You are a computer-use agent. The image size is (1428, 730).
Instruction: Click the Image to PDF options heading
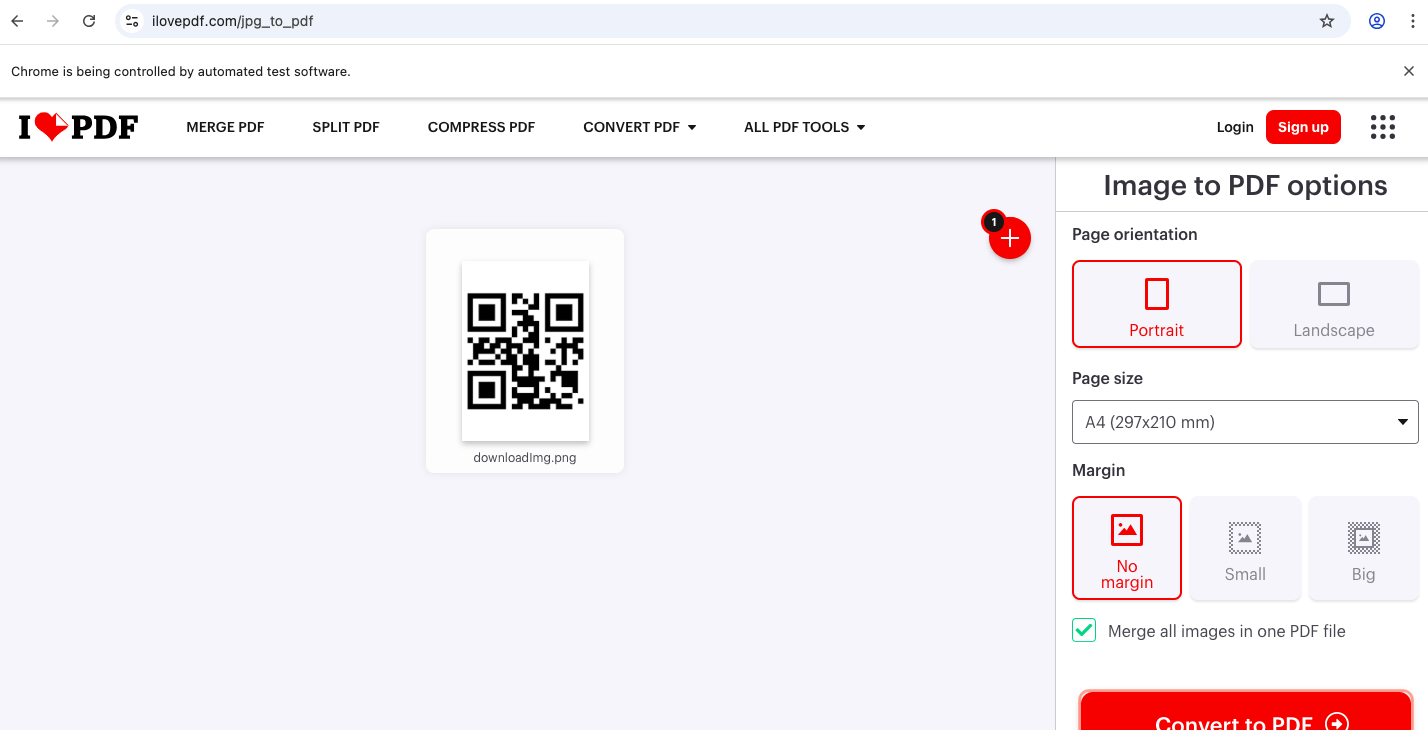coord(1245,185)
